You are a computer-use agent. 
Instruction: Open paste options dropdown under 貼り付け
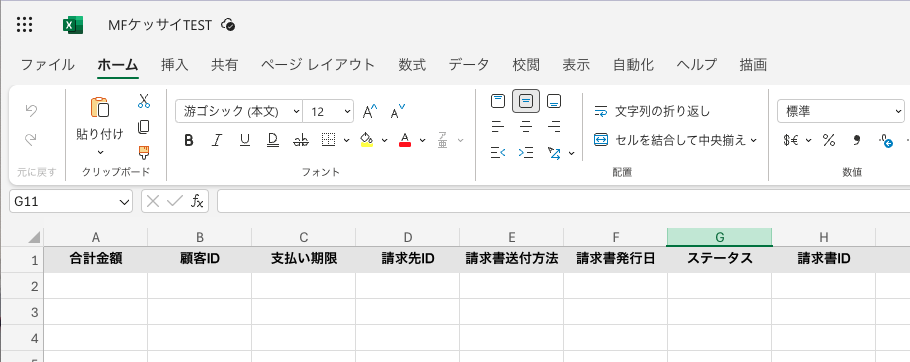click(100, 153)
